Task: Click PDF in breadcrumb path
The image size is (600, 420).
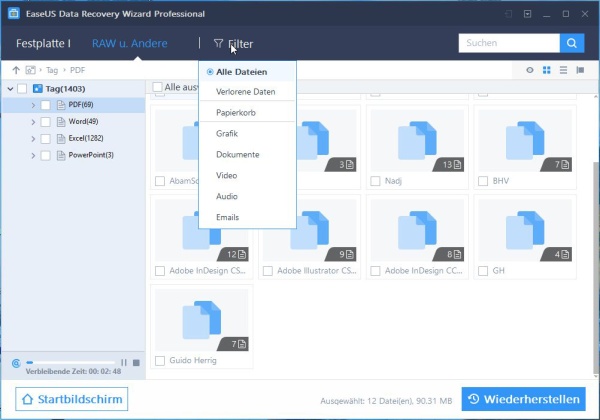Action: pyautogui.click(x=77, y=70)
